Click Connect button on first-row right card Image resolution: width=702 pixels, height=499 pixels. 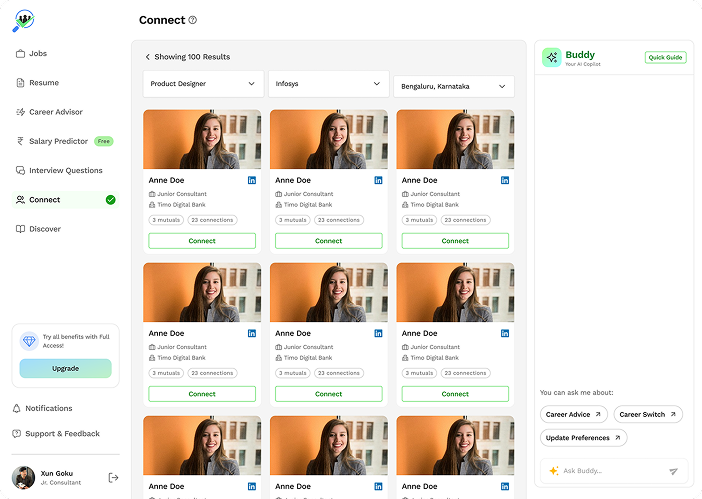pyautogui.click(x=455, y=241)
